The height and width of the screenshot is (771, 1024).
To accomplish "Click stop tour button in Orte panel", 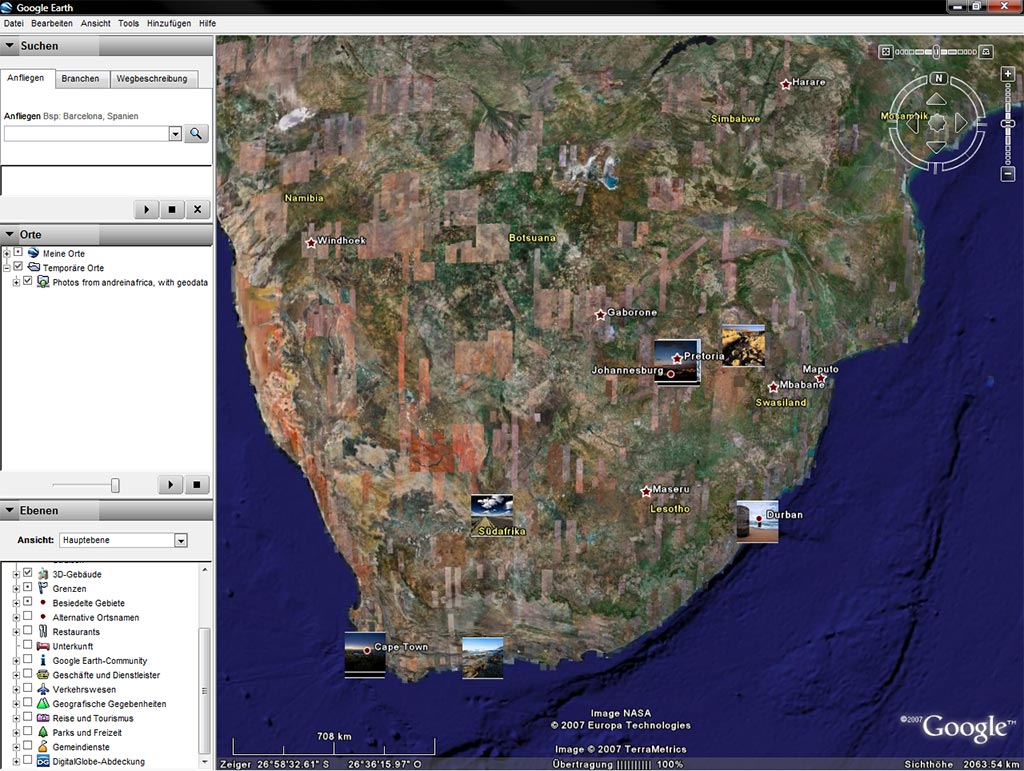I will pyautogui.click(x=197, y=484).
